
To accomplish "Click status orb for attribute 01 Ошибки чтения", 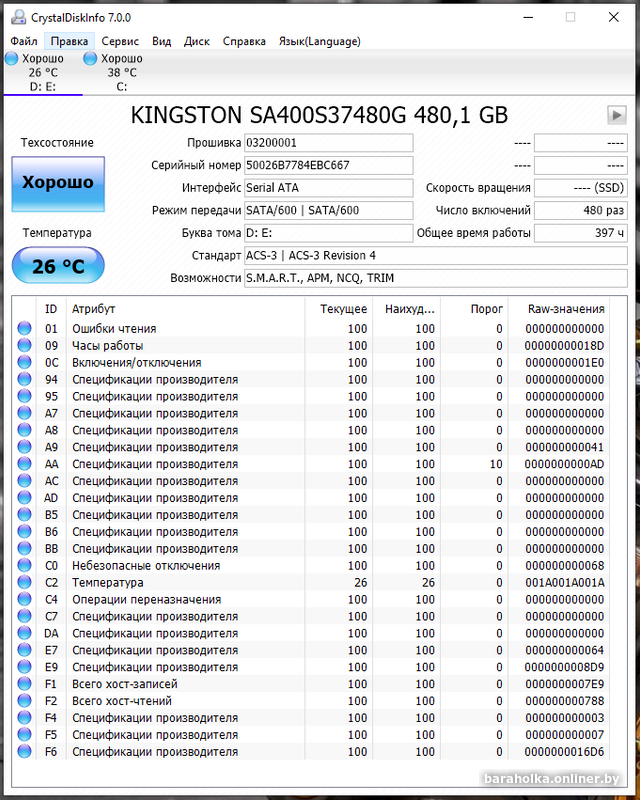I will pyautogui.click(x=24, y=328).
